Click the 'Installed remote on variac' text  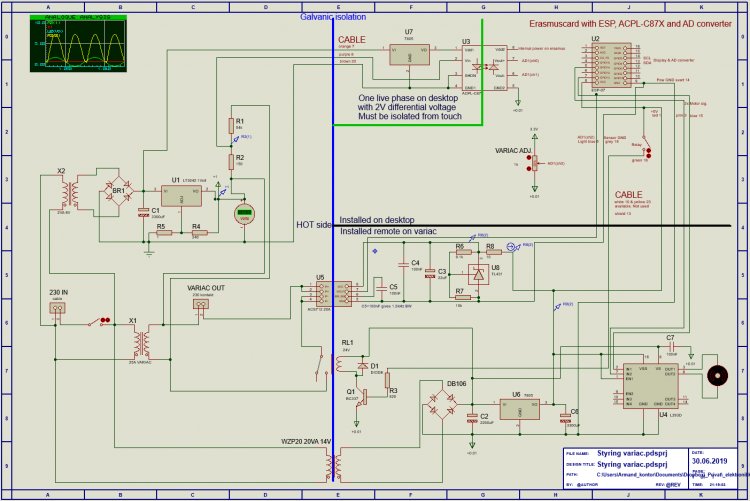point(388,231)
